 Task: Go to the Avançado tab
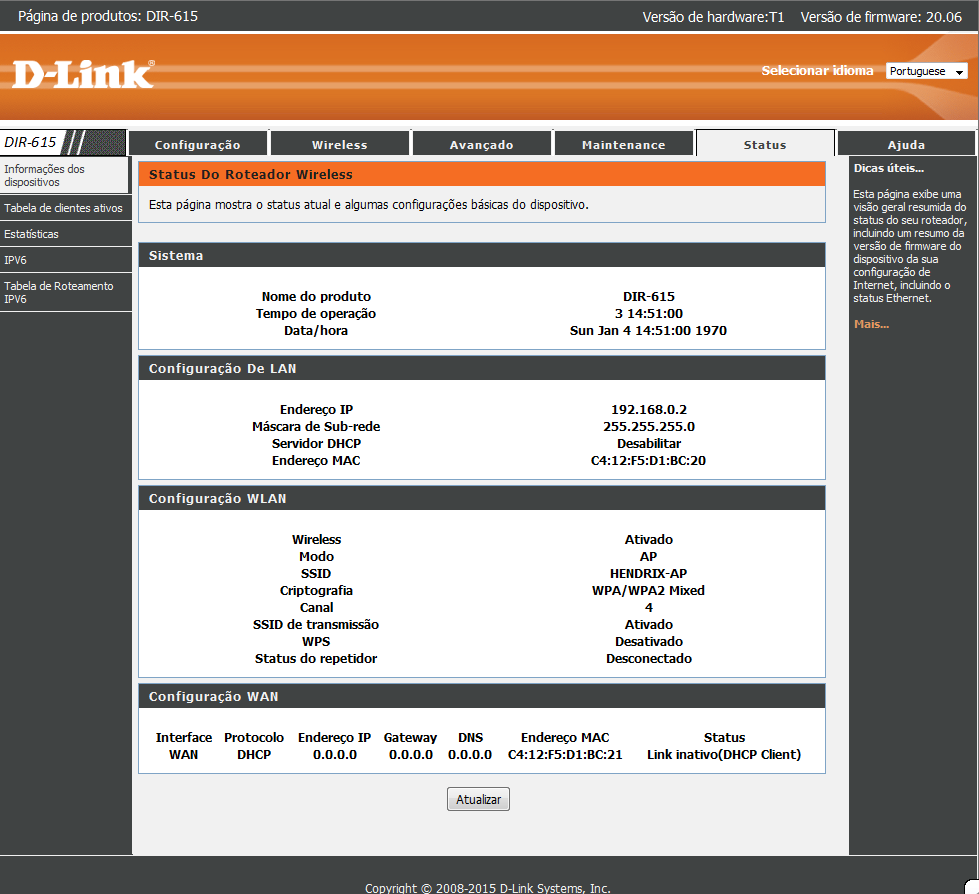(x=481, y=144)
